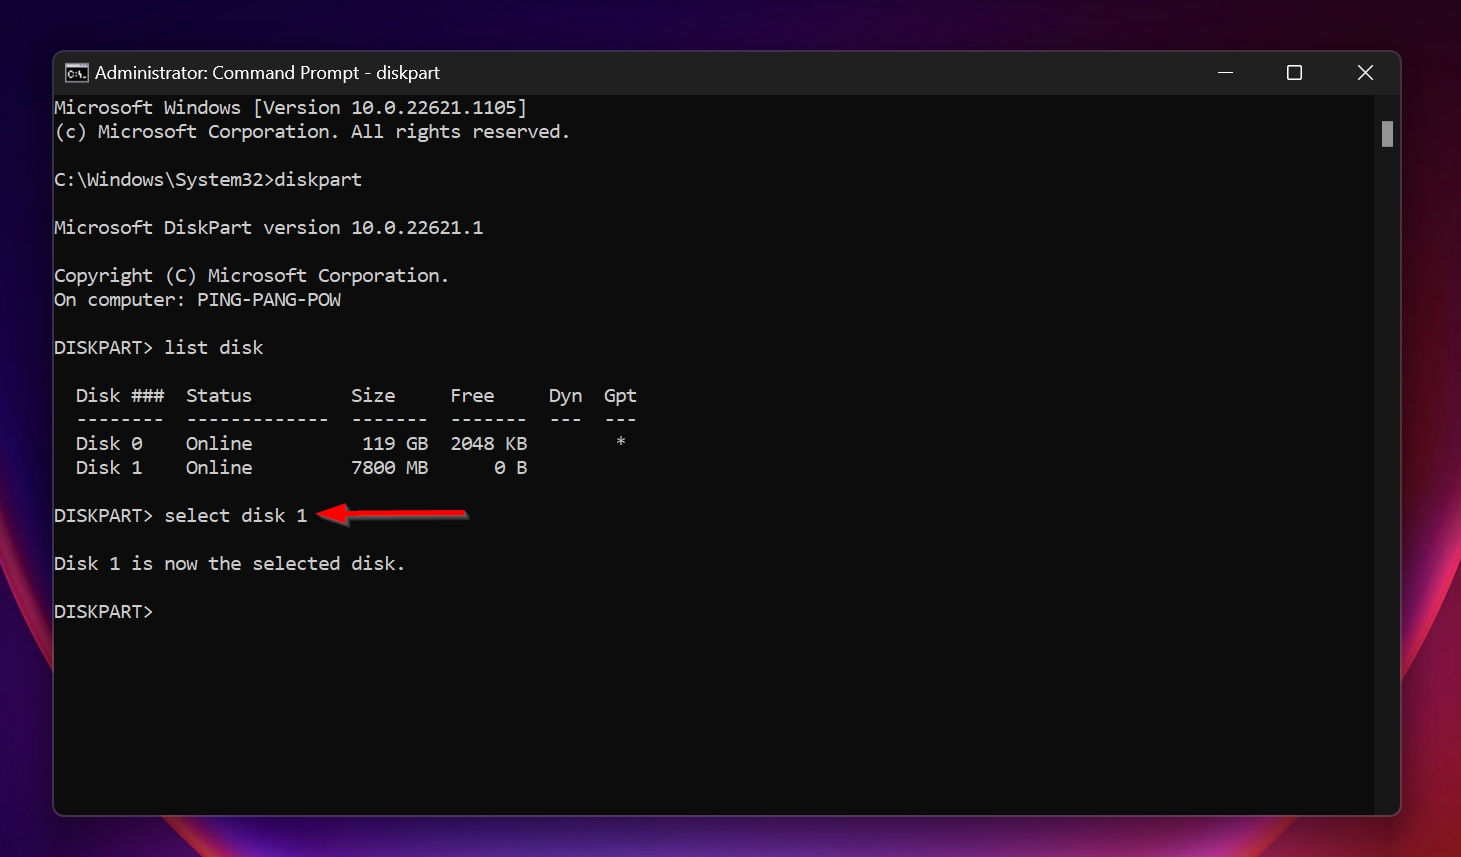Click 'On computer: PING-PANG-POW' line

tap(198, 300)
